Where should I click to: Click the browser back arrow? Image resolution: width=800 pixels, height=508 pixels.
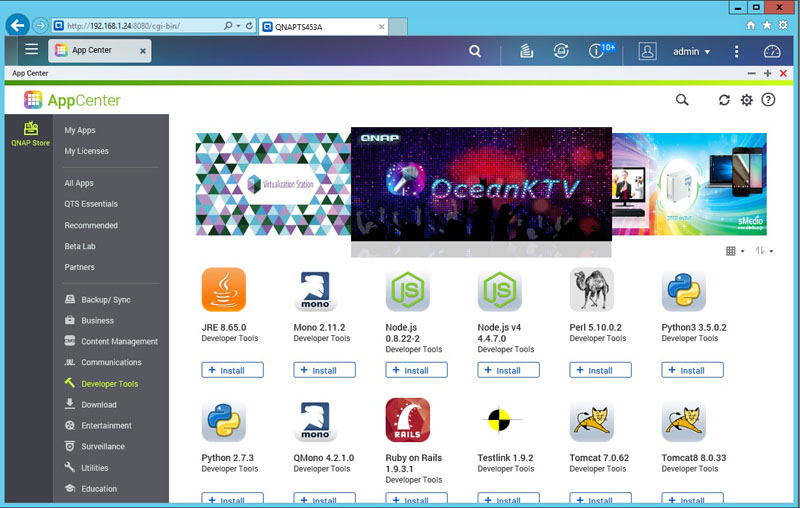17,25
